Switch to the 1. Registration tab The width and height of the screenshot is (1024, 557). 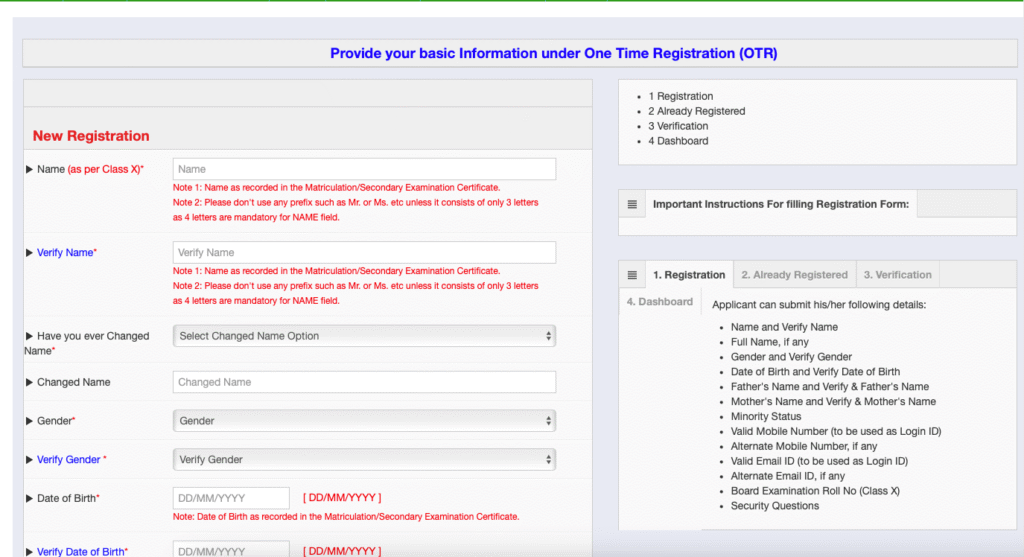[x=689, y=275]
